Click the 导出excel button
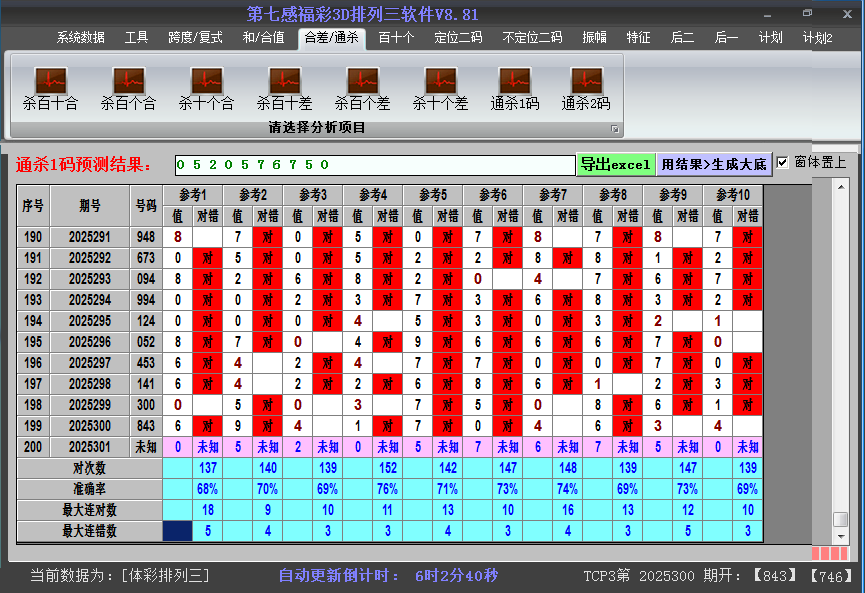 pos(615,164)
